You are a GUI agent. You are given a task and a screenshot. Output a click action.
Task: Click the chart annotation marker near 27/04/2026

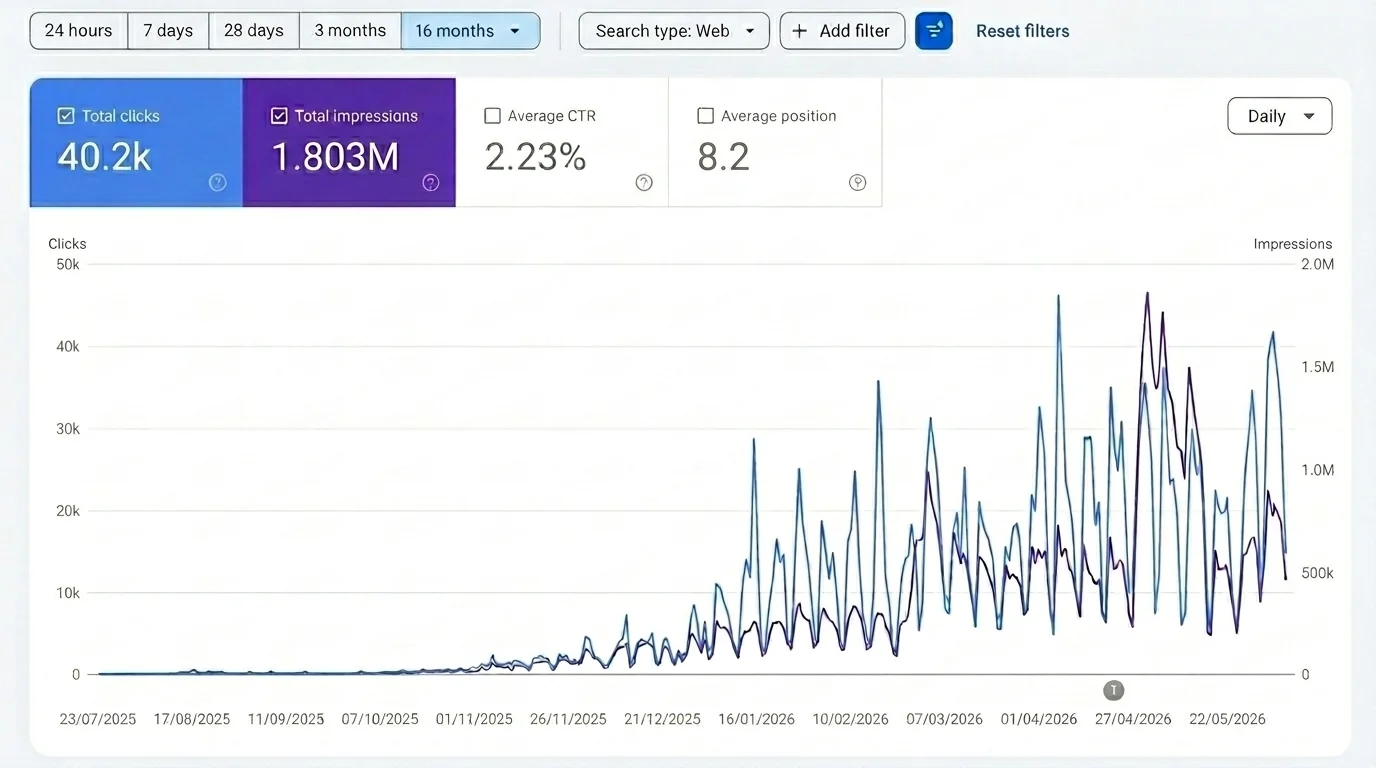(1113, 690)
